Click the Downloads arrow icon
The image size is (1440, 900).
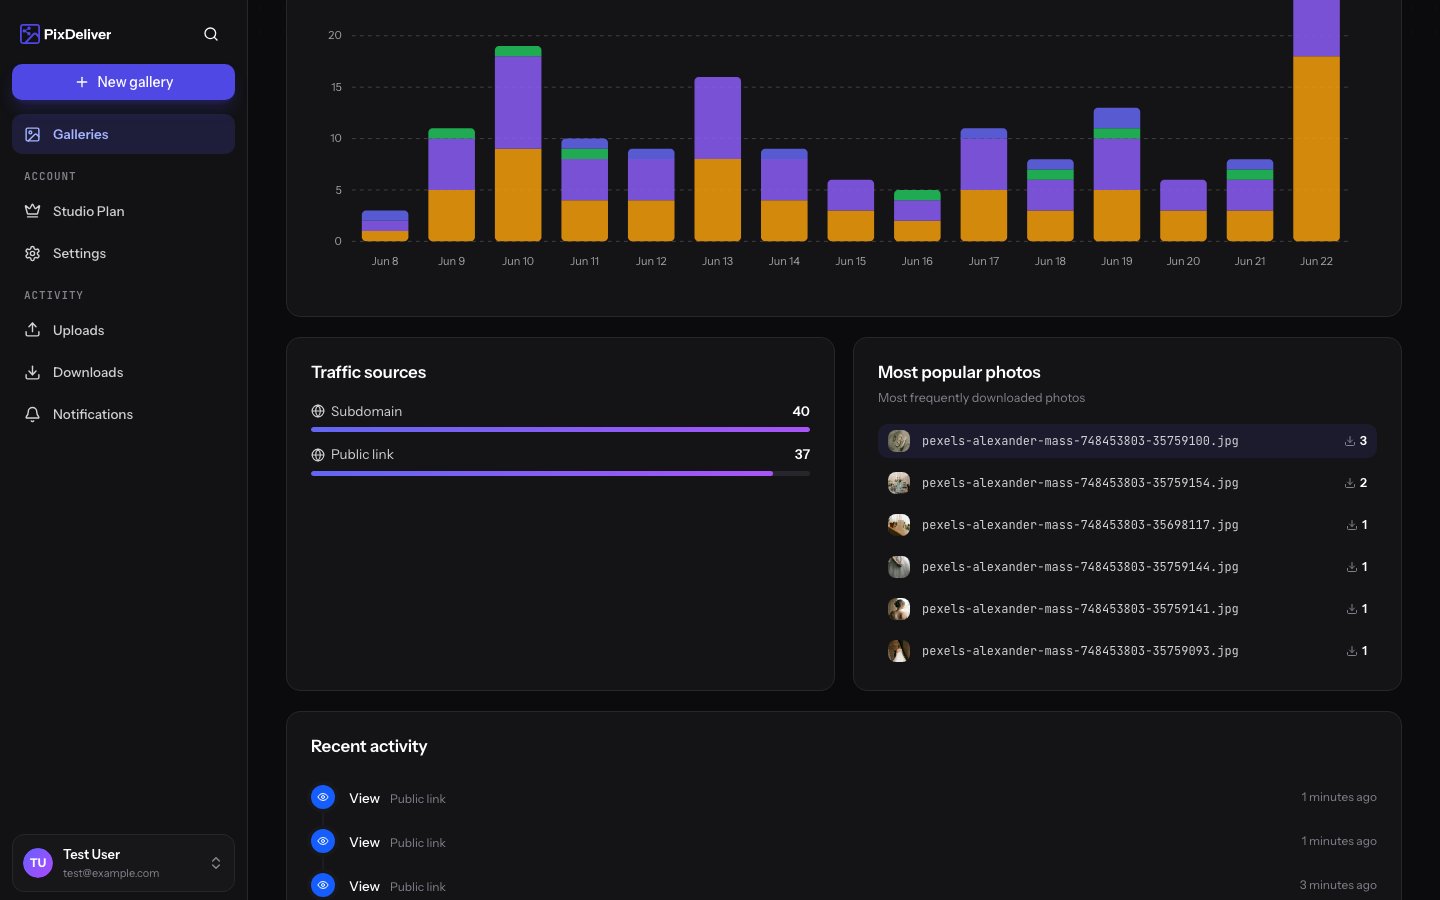[x=33, y=372]
